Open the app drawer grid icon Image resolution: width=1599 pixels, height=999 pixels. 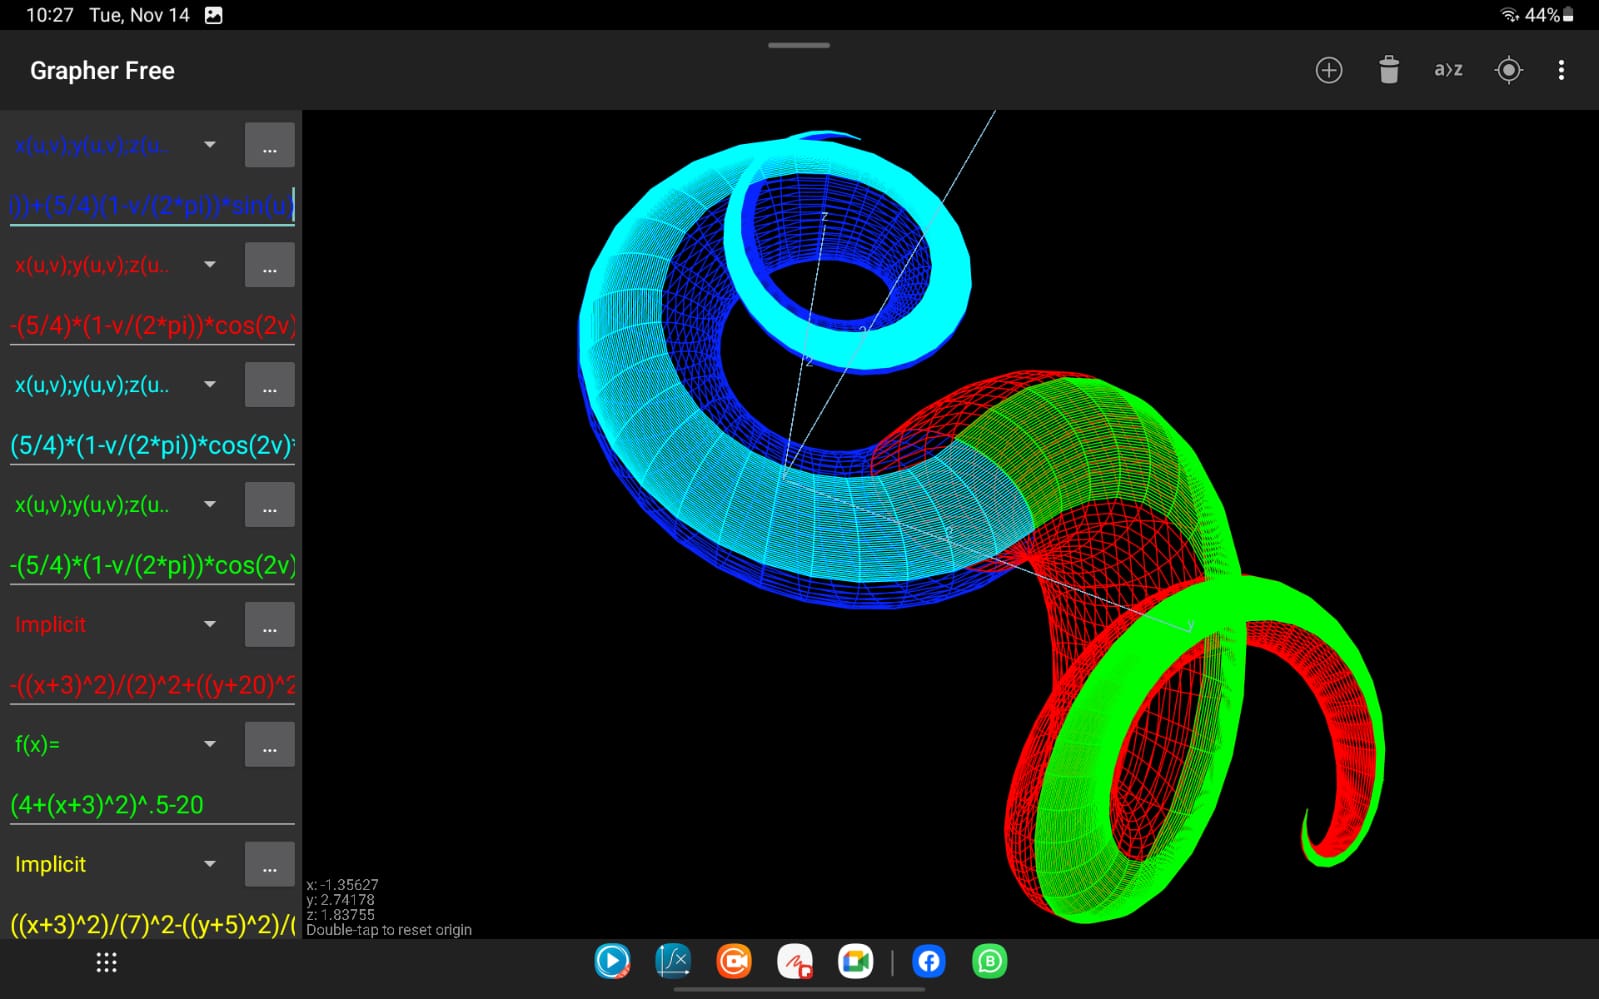pos(106,962)
